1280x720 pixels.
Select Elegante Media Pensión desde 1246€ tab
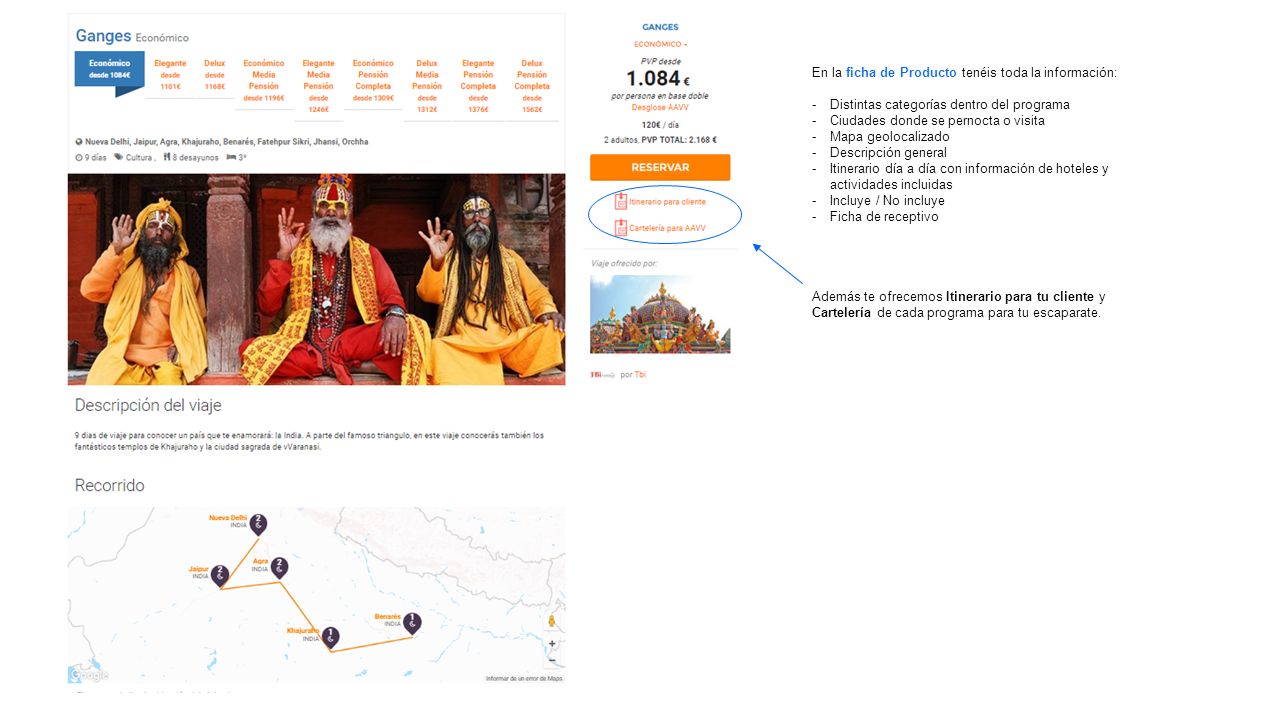coord(319,86)
